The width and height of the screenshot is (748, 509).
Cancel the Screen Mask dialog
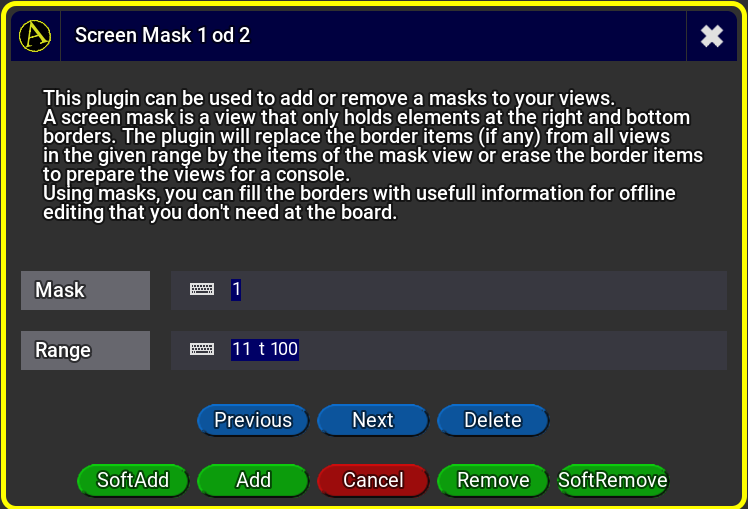(373, 480)
